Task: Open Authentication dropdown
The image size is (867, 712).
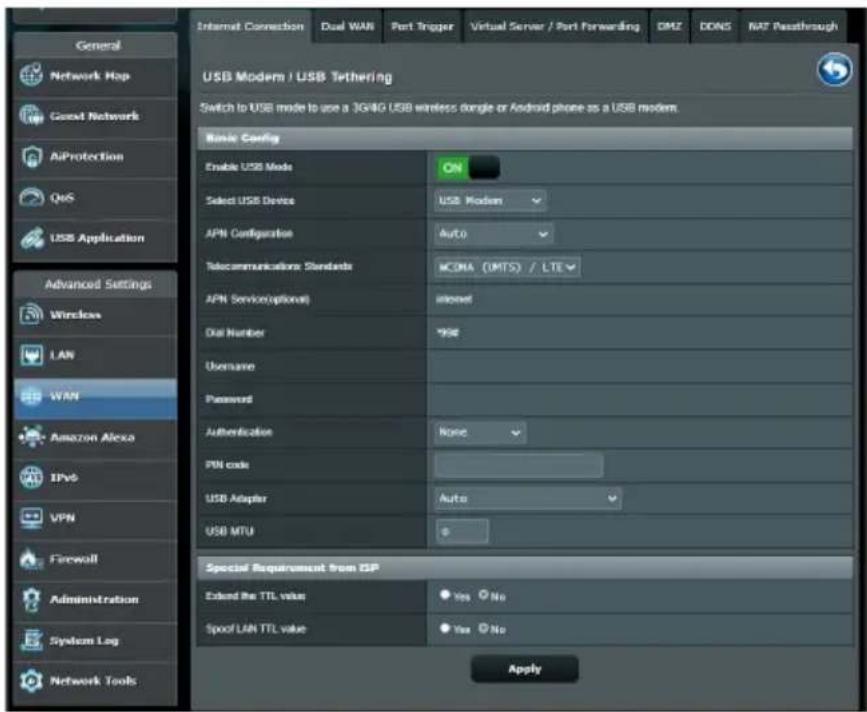Action: point(480,432)
